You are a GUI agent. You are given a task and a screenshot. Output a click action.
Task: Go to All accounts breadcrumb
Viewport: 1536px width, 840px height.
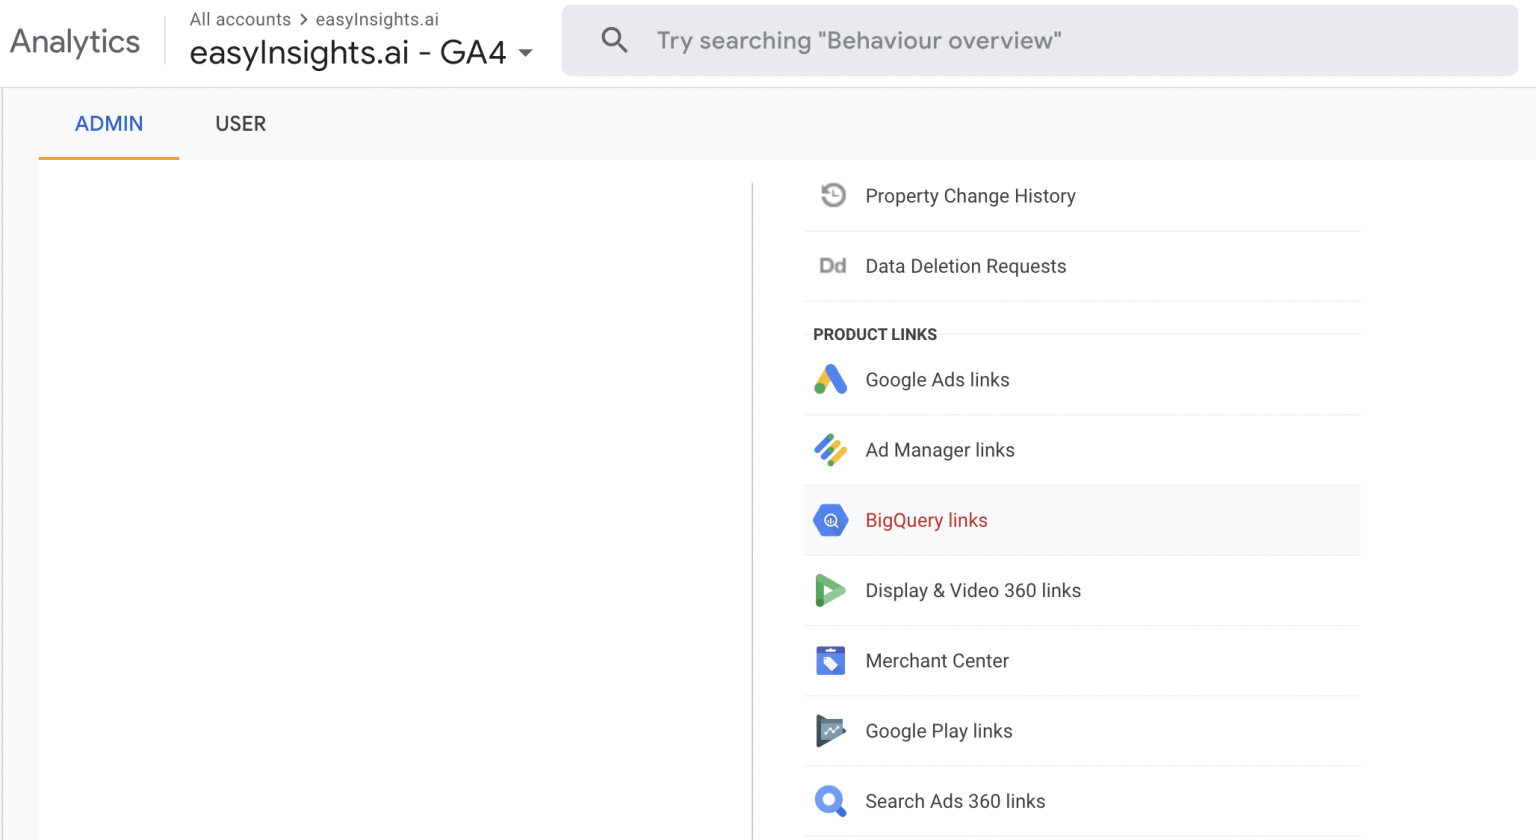tap(240, 19)
